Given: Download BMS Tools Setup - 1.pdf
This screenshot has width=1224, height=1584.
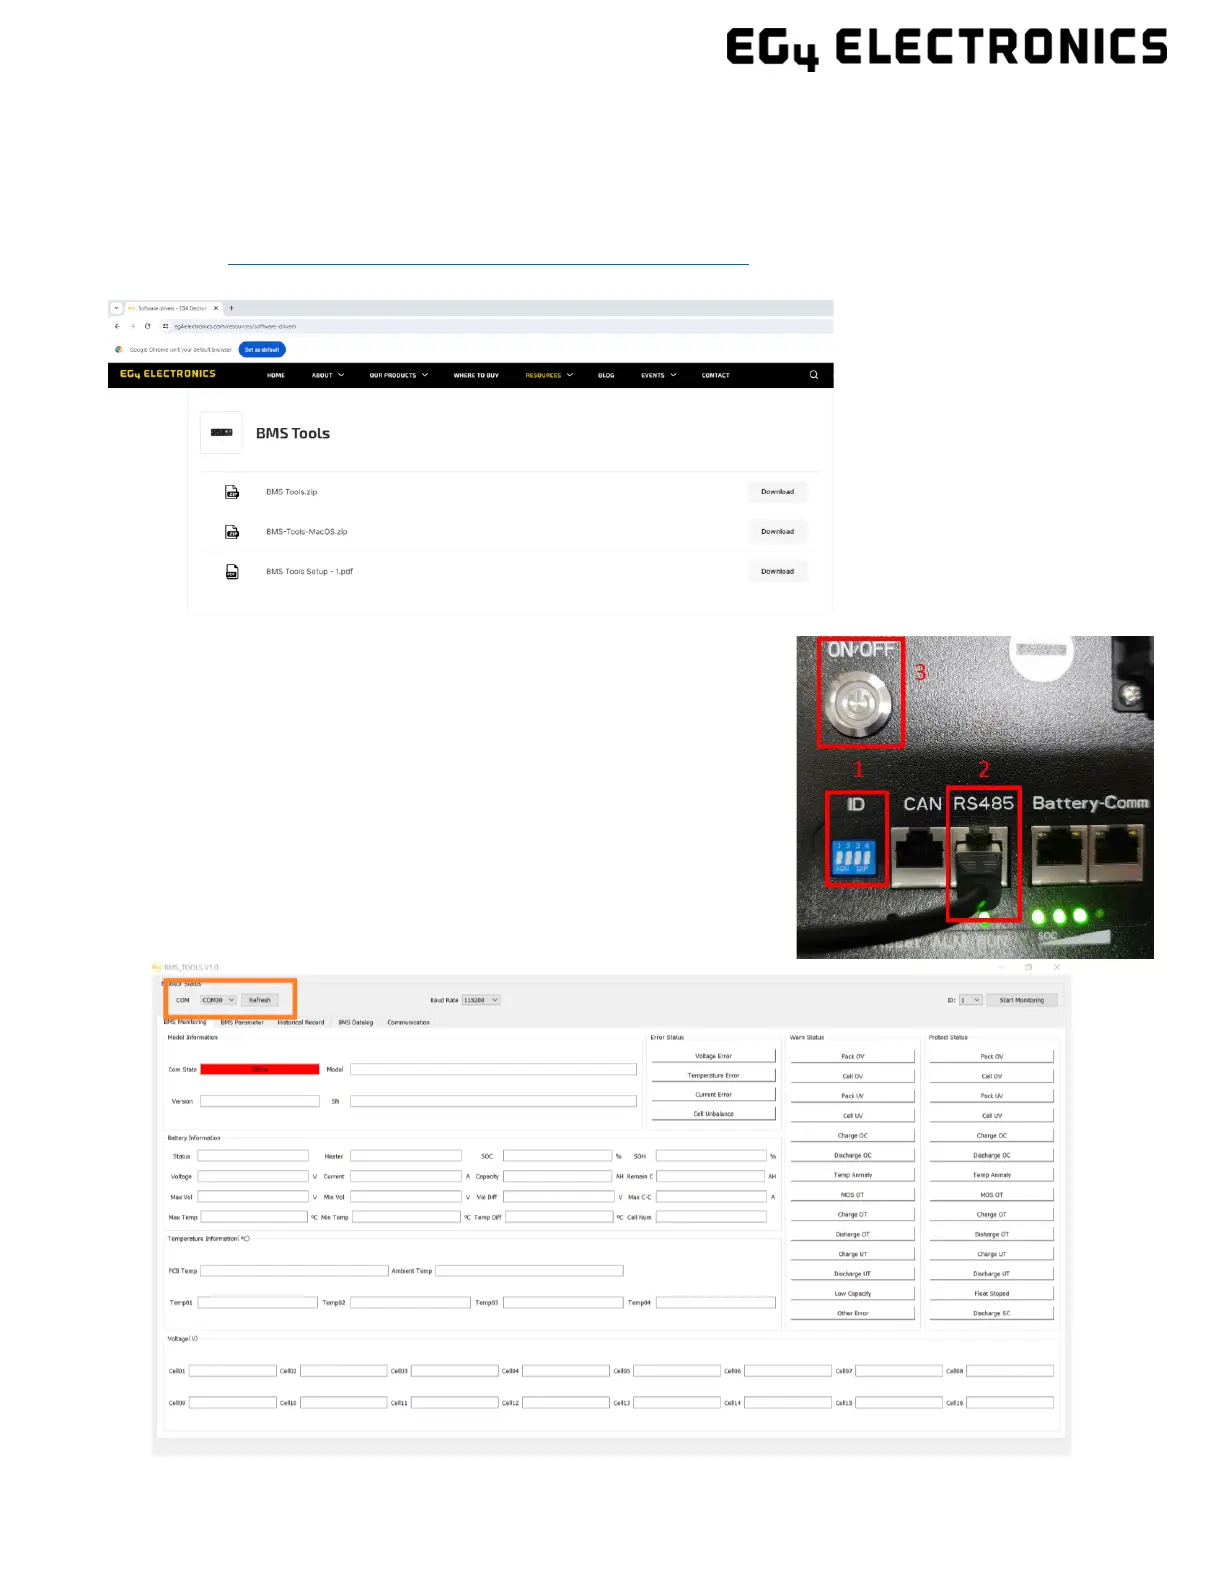Looking at the screenshot, I should (777, 572).
